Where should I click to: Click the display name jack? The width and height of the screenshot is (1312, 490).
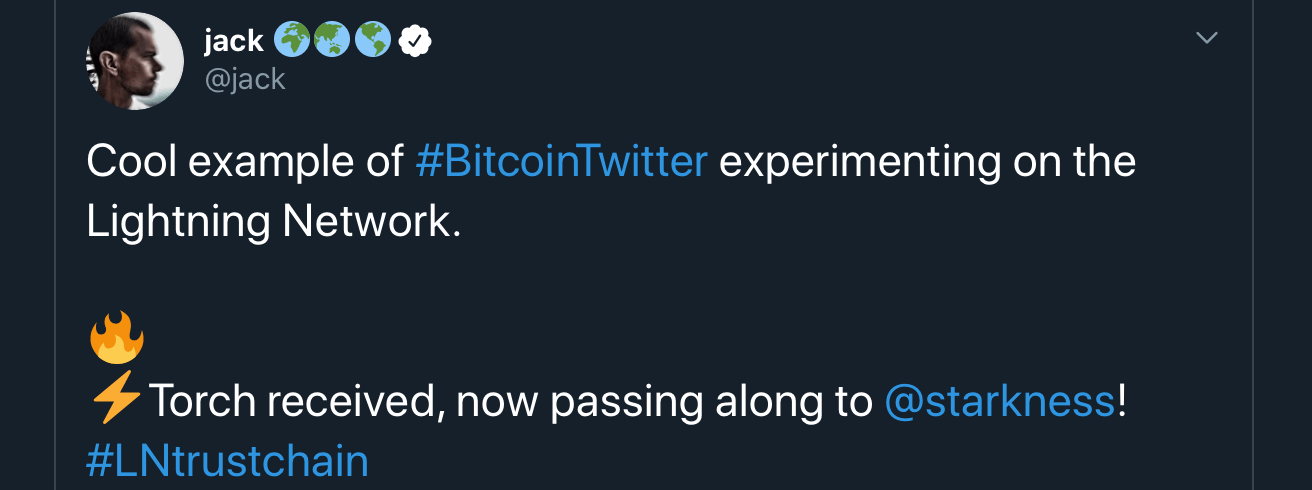233,41
